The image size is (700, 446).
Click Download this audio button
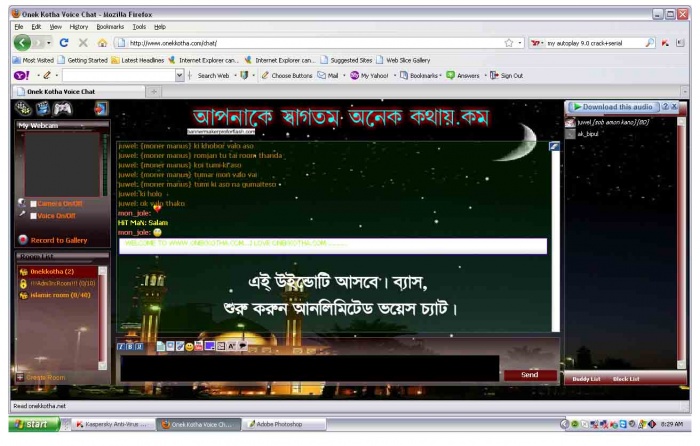pos(613,107)
